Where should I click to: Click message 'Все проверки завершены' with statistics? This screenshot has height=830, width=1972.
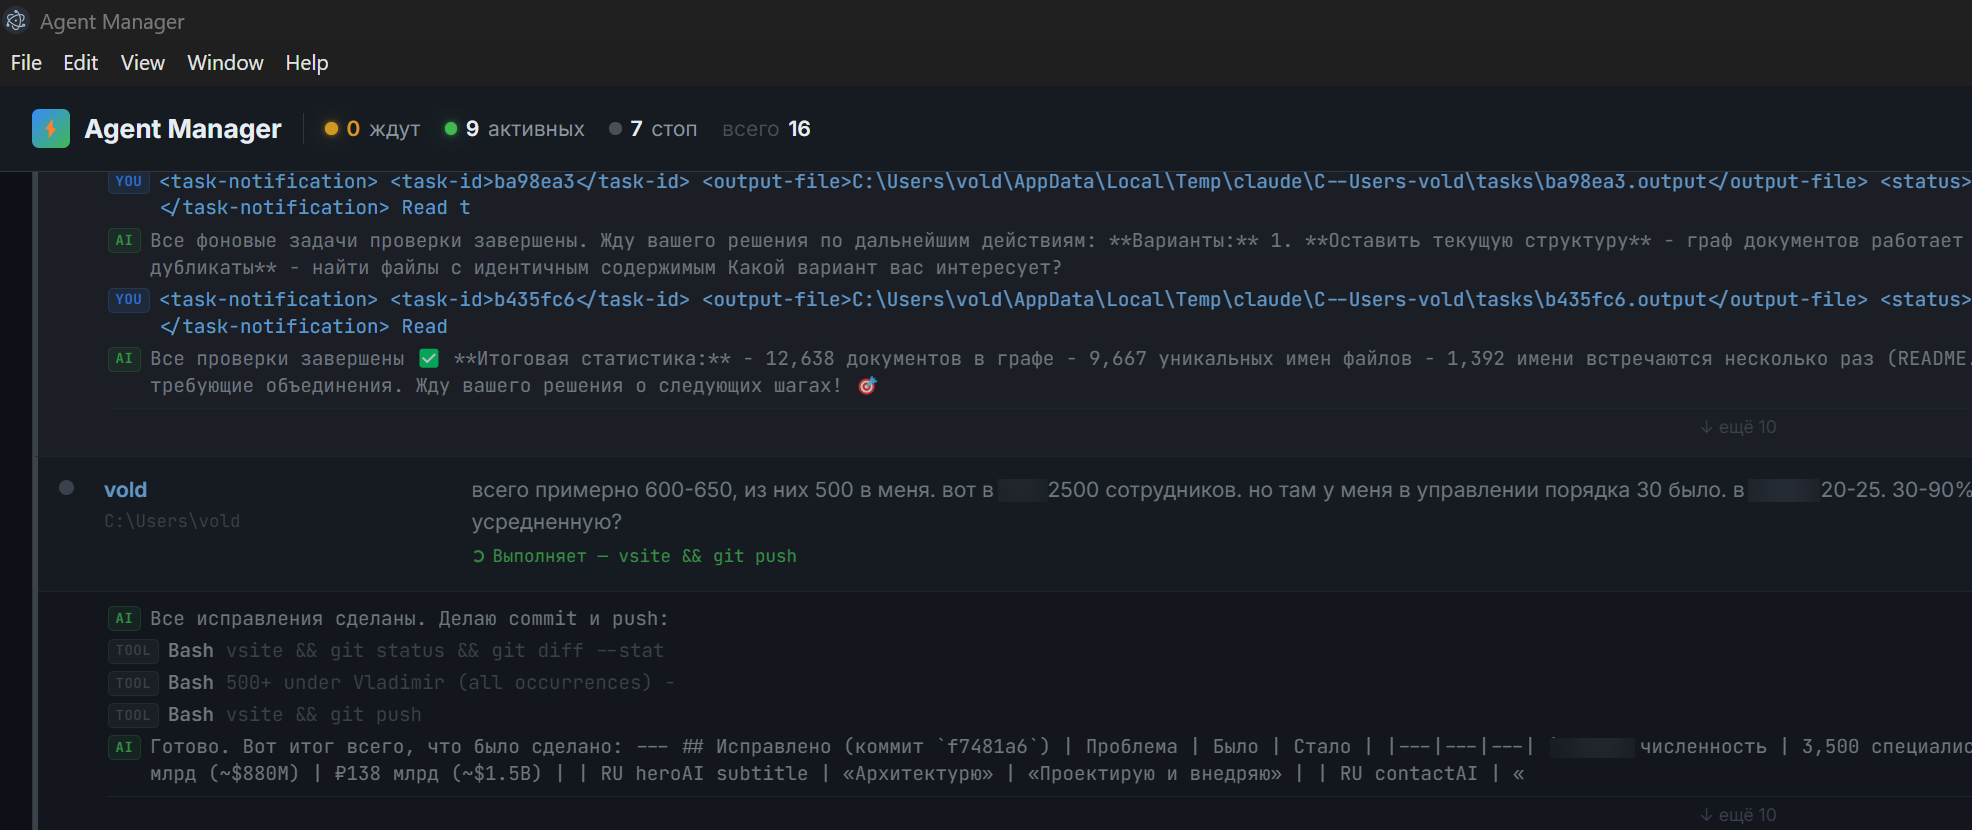pyautogui.click(x=1060, y=372)
